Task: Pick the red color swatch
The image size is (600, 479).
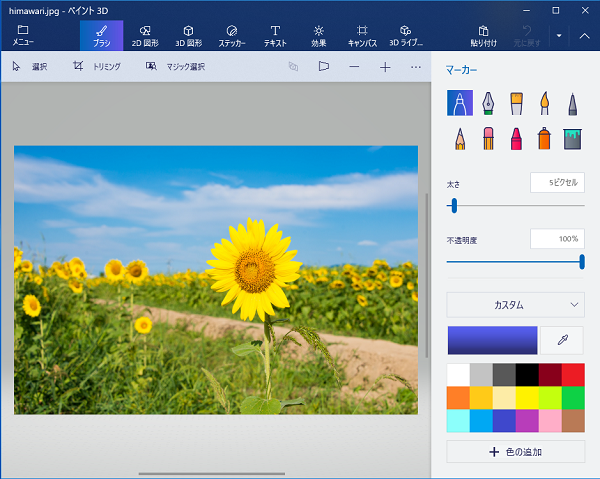Action: 572,375
